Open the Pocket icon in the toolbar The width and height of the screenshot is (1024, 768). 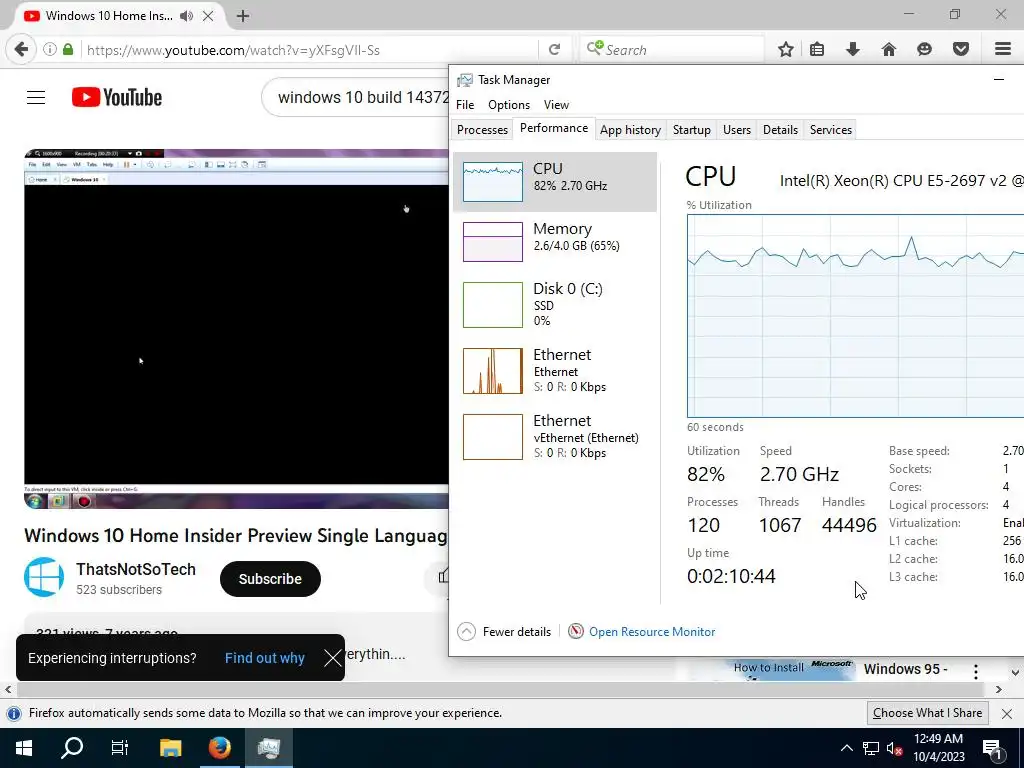961,50
